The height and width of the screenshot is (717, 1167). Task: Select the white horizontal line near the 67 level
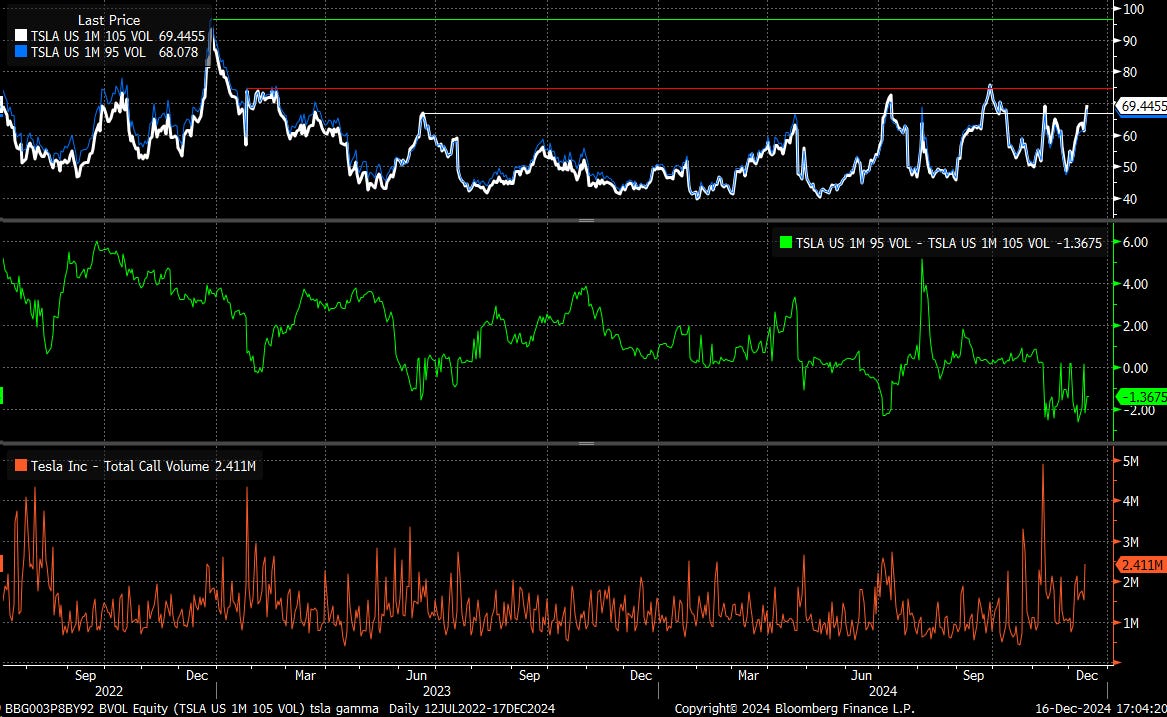767,113
